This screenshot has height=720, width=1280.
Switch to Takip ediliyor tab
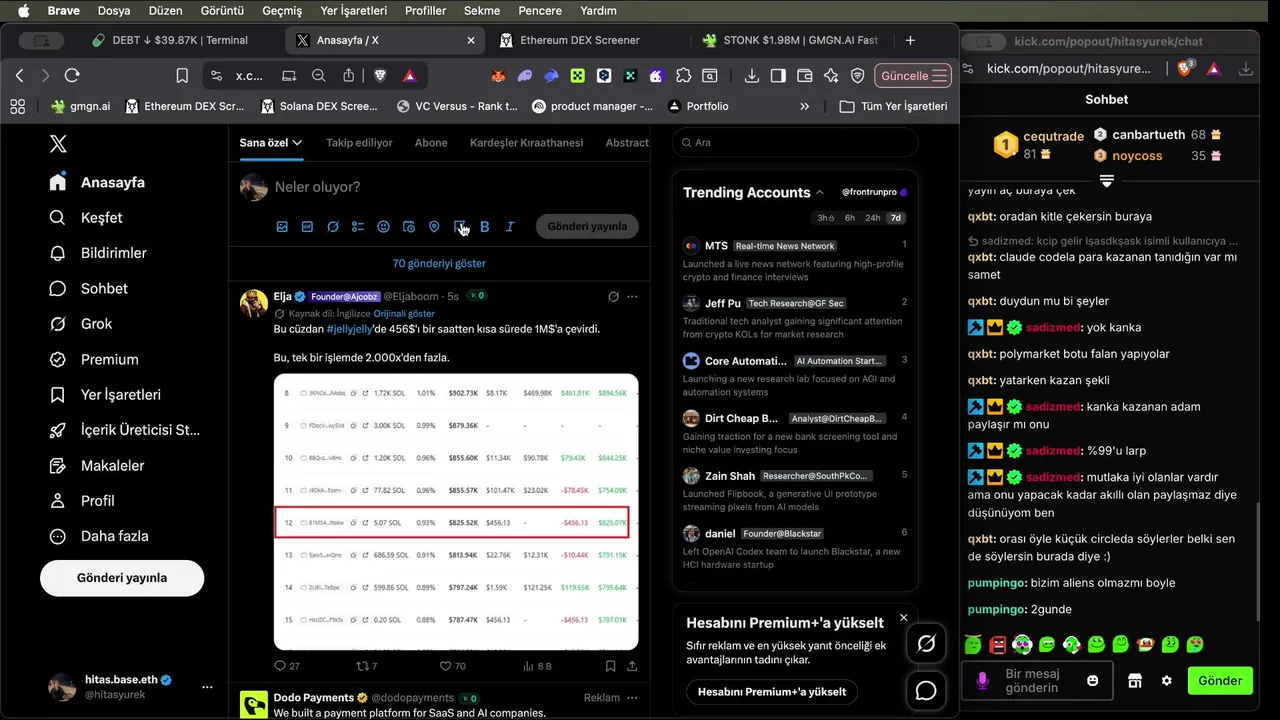click(x=359, y=143)
